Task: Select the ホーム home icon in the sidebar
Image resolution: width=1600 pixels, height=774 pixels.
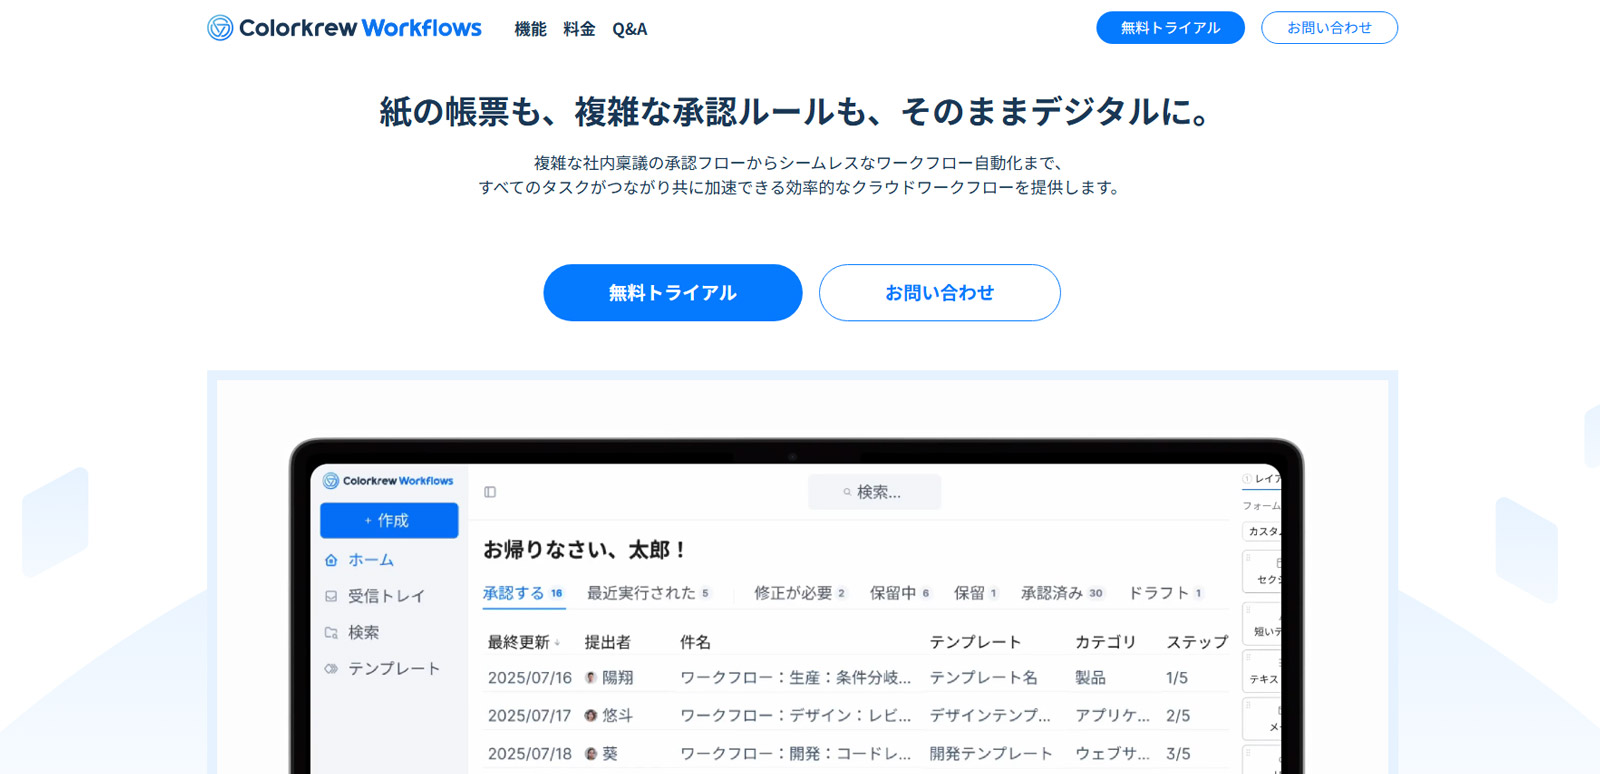Action: tap(331, 560)
